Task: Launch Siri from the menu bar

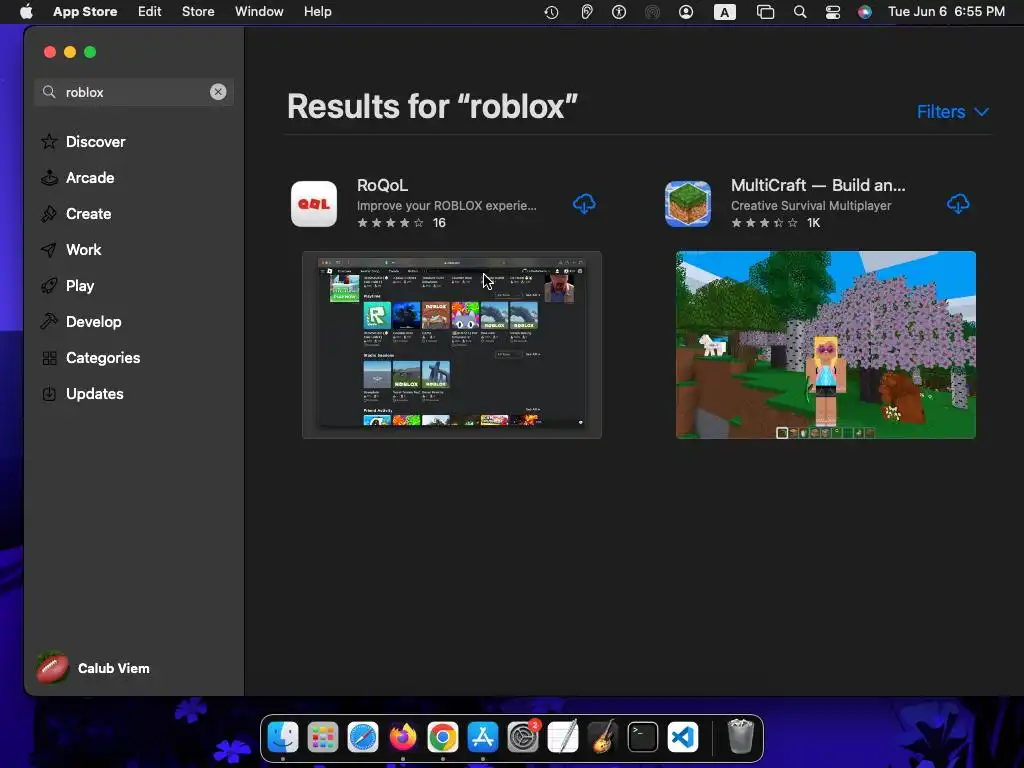Action: click(865, 12)
